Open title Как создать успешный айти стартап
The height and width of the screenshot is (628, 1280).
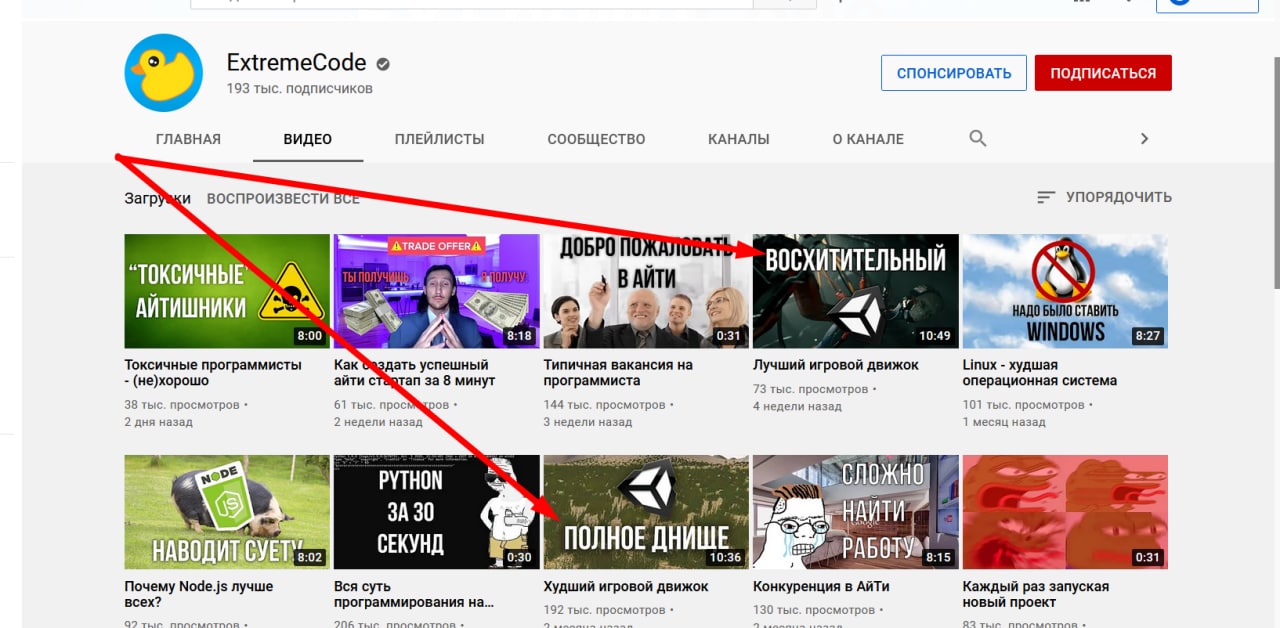click(415, 373)
